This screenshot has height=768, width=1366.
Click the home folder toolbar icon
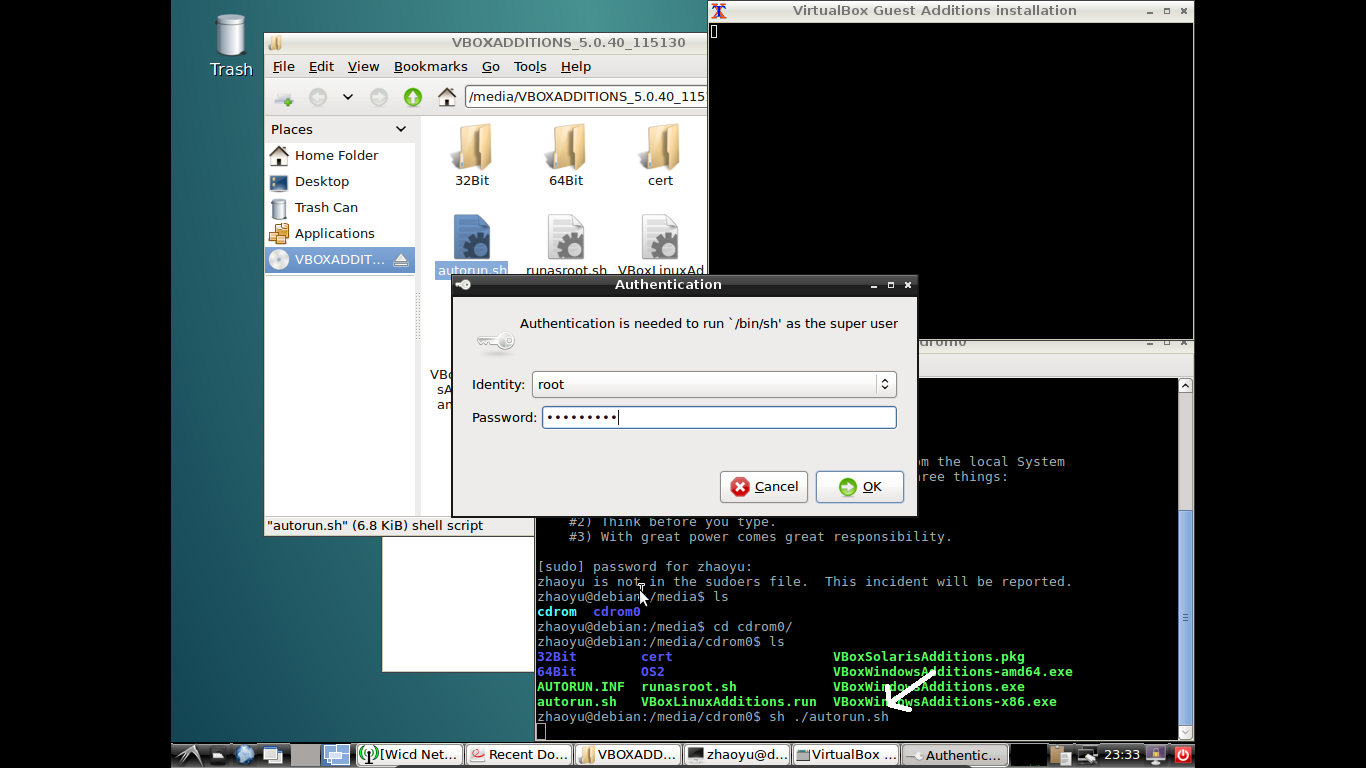coord(447,97)
